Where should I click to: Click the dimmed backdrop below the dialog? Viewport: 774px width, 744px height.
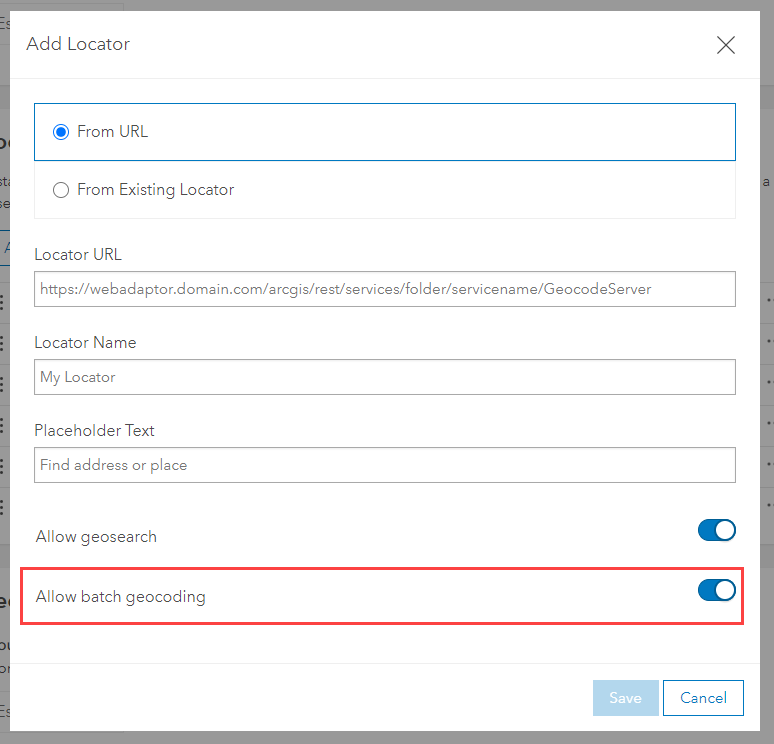click(x=387, y=736)
